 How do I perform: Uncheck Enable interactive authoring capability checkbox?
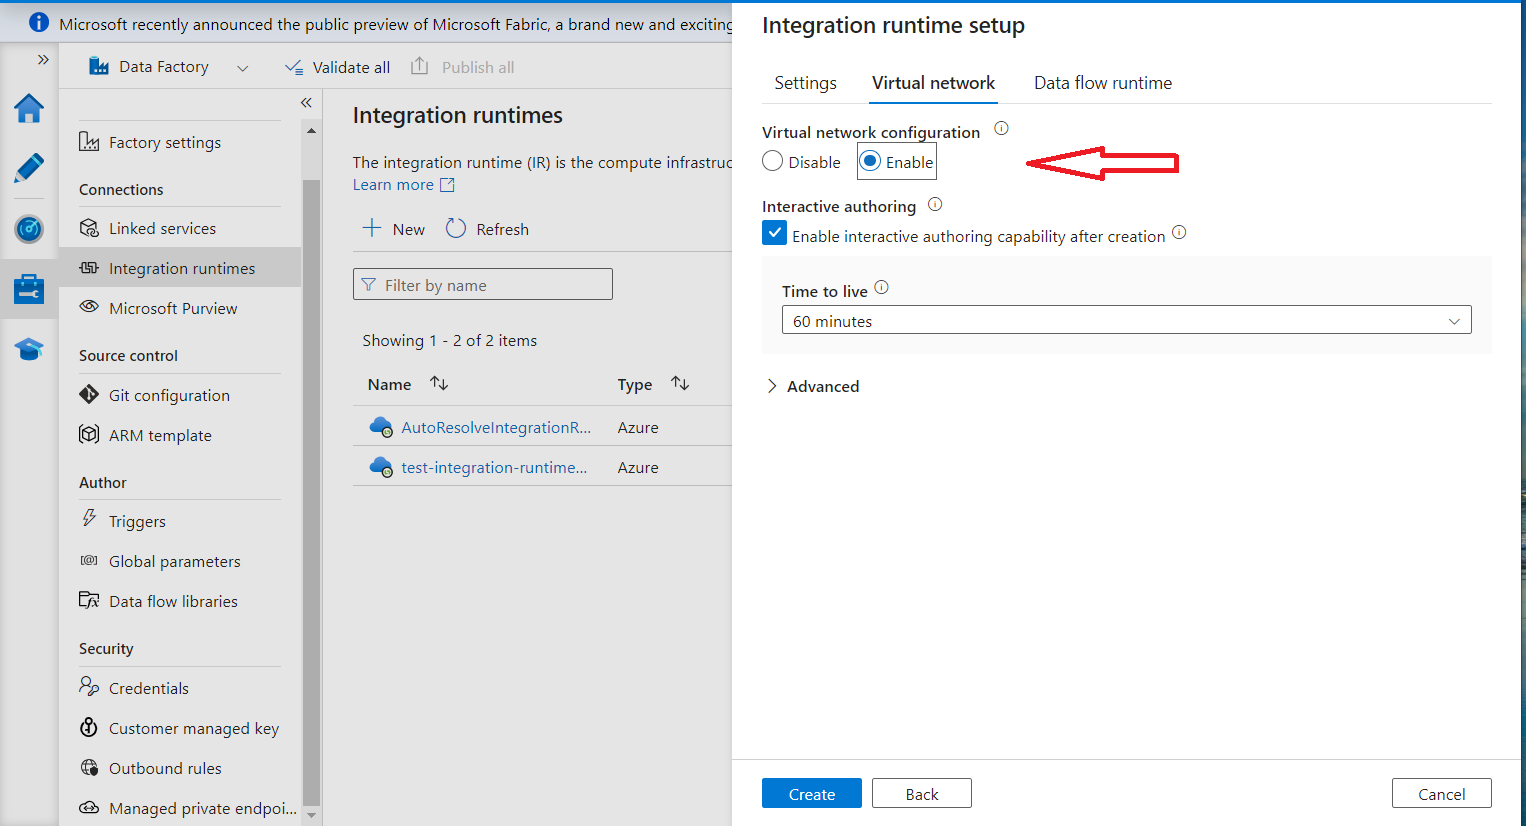click(x=775, y=234)
